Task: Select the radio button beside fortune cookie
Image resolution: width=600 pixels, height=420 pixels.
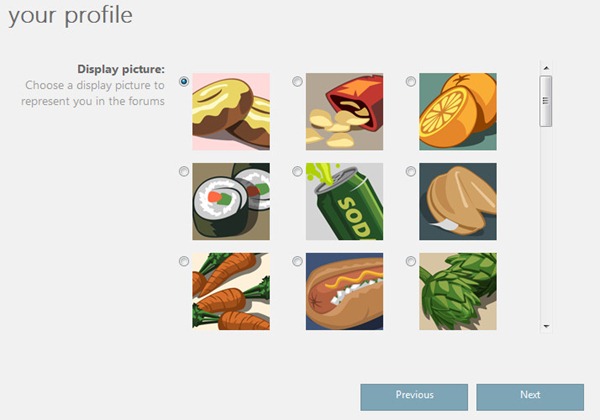Action: 411,172
